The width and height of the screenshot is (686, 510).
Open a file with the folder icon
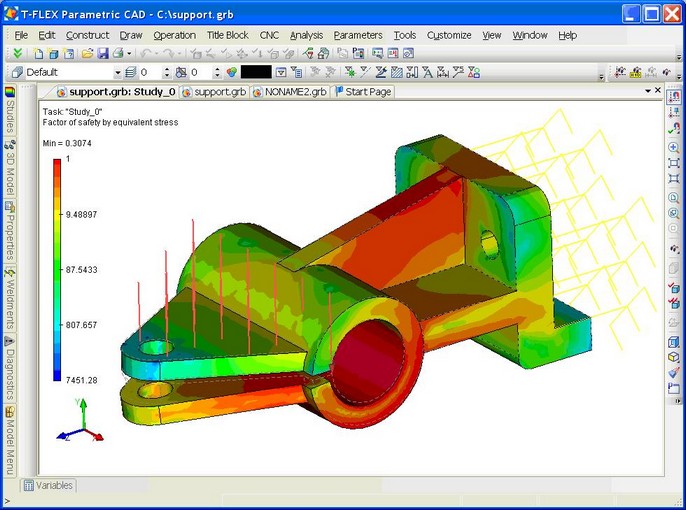point(87,53)
